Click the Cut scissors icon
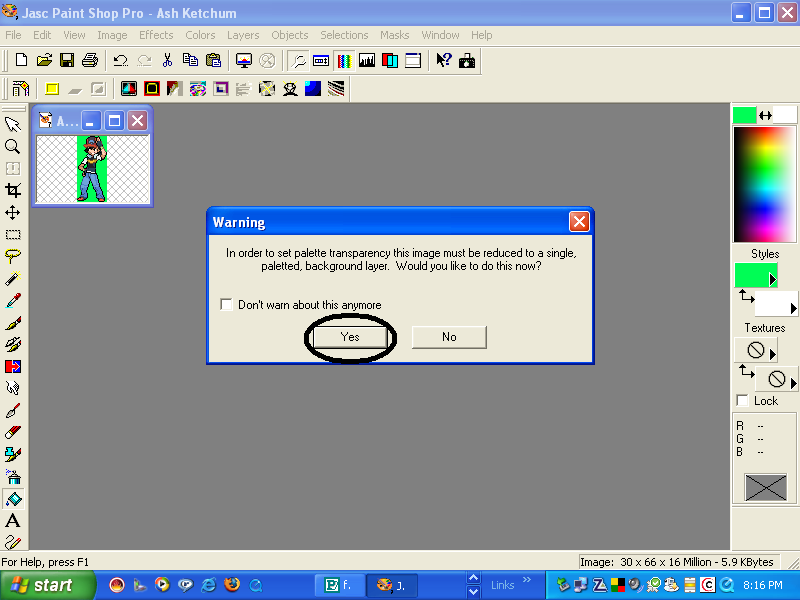The width and height of the screenshot is (800, 600). pyautogui.click(x=167, y=60)
